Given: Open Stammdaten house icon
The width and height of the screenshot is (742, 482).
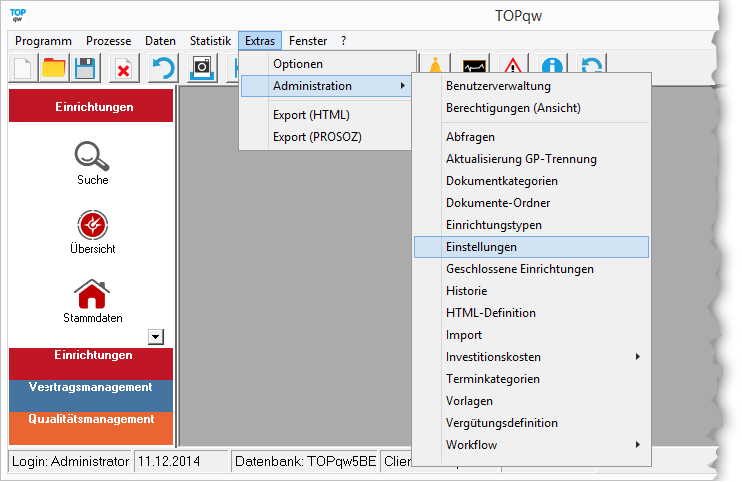Looking at the screenshot, I should (x=92, y=294).
